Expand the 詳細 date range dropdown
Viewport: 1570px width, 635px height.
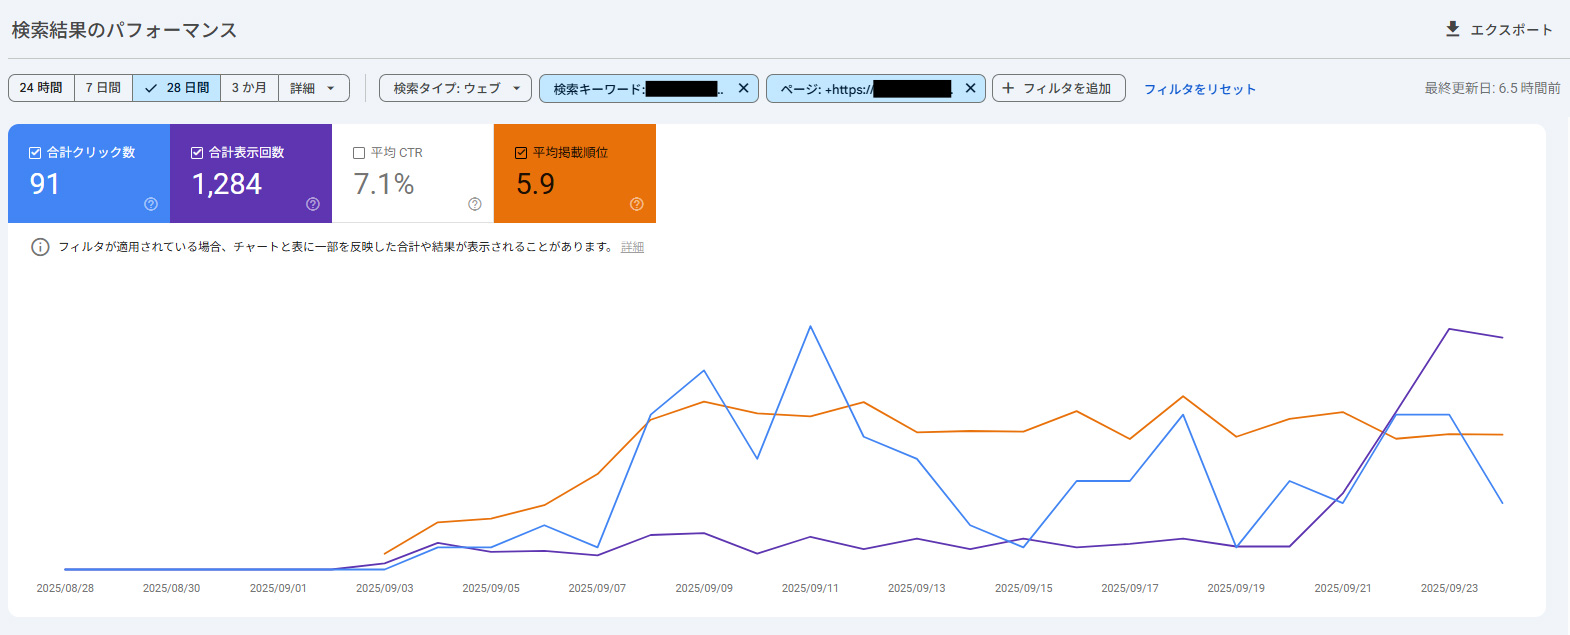(313, 88)
